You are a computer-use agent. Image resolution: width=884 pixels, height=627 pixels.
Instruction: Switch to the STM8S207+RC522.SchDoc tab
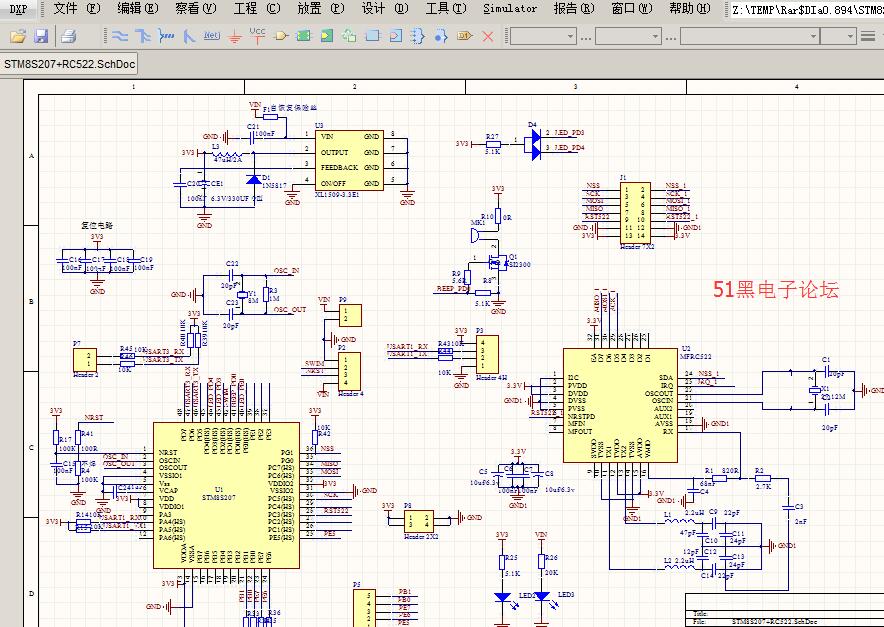click(68, 64)
